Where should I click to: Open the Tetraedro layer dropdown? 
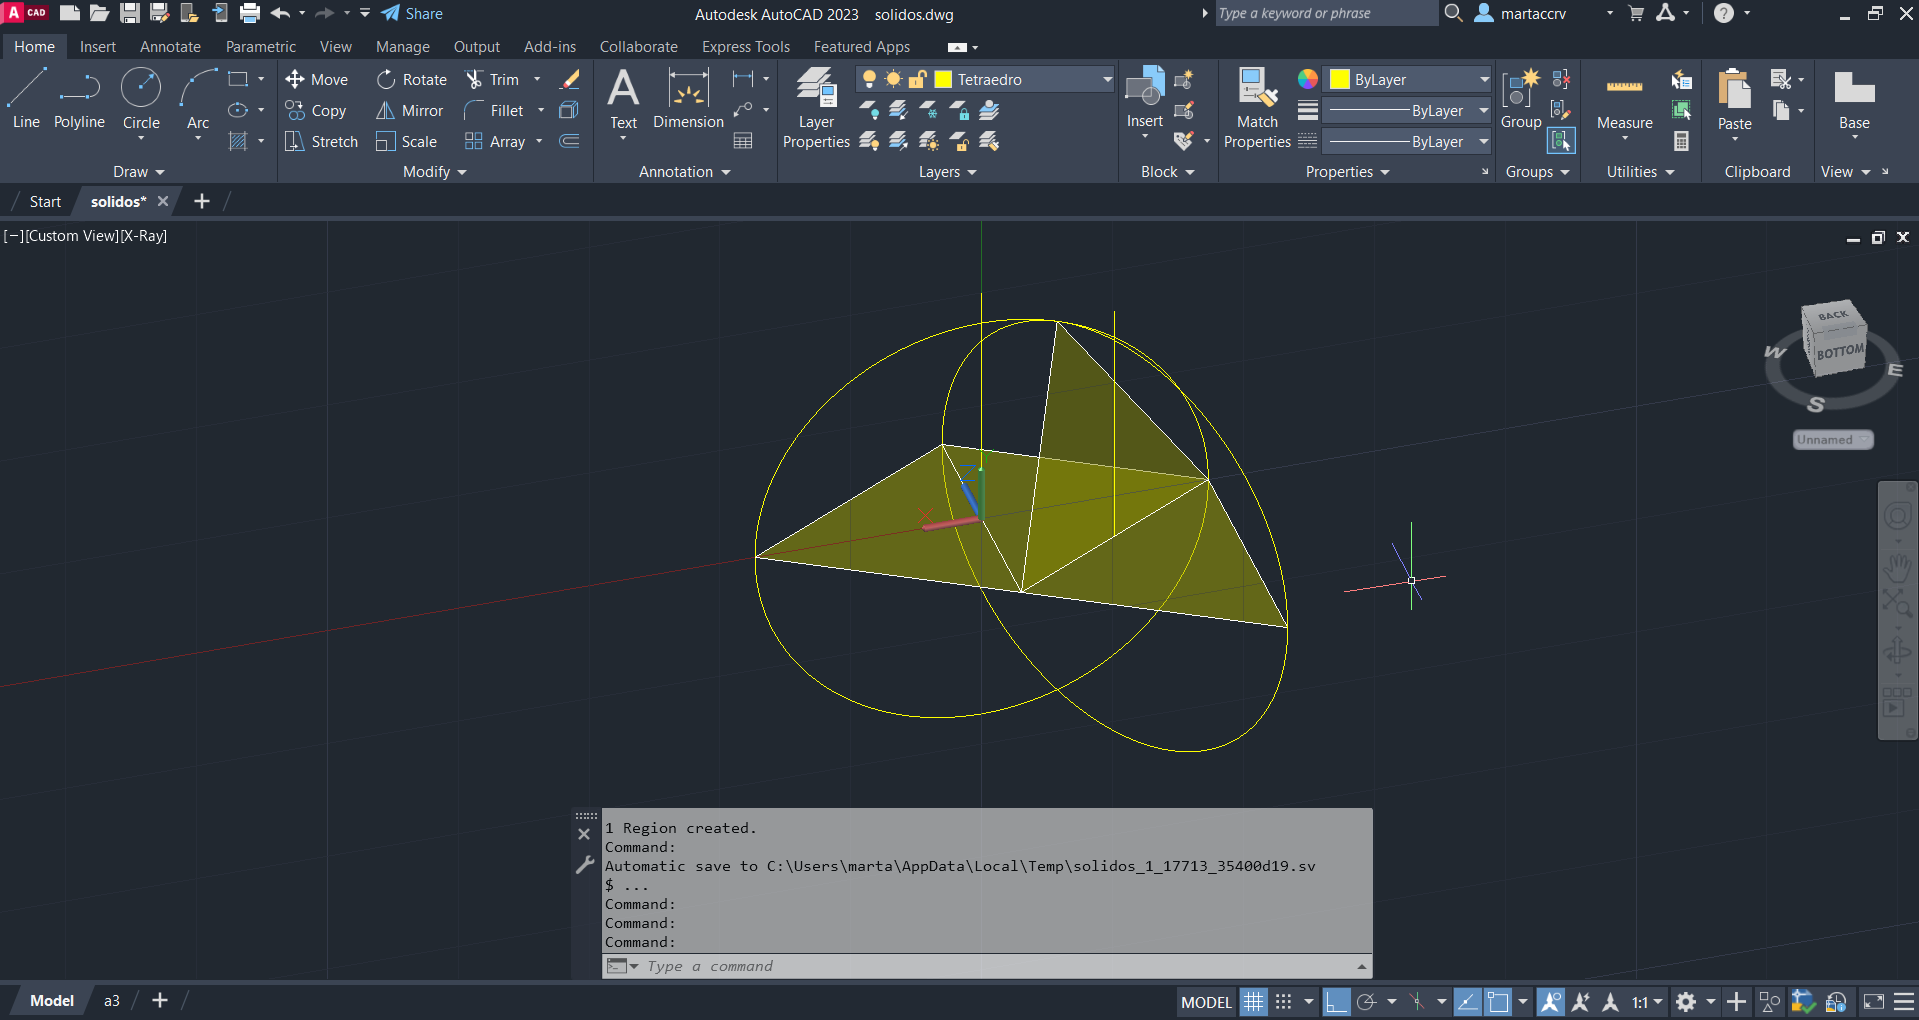(1107, 79)
